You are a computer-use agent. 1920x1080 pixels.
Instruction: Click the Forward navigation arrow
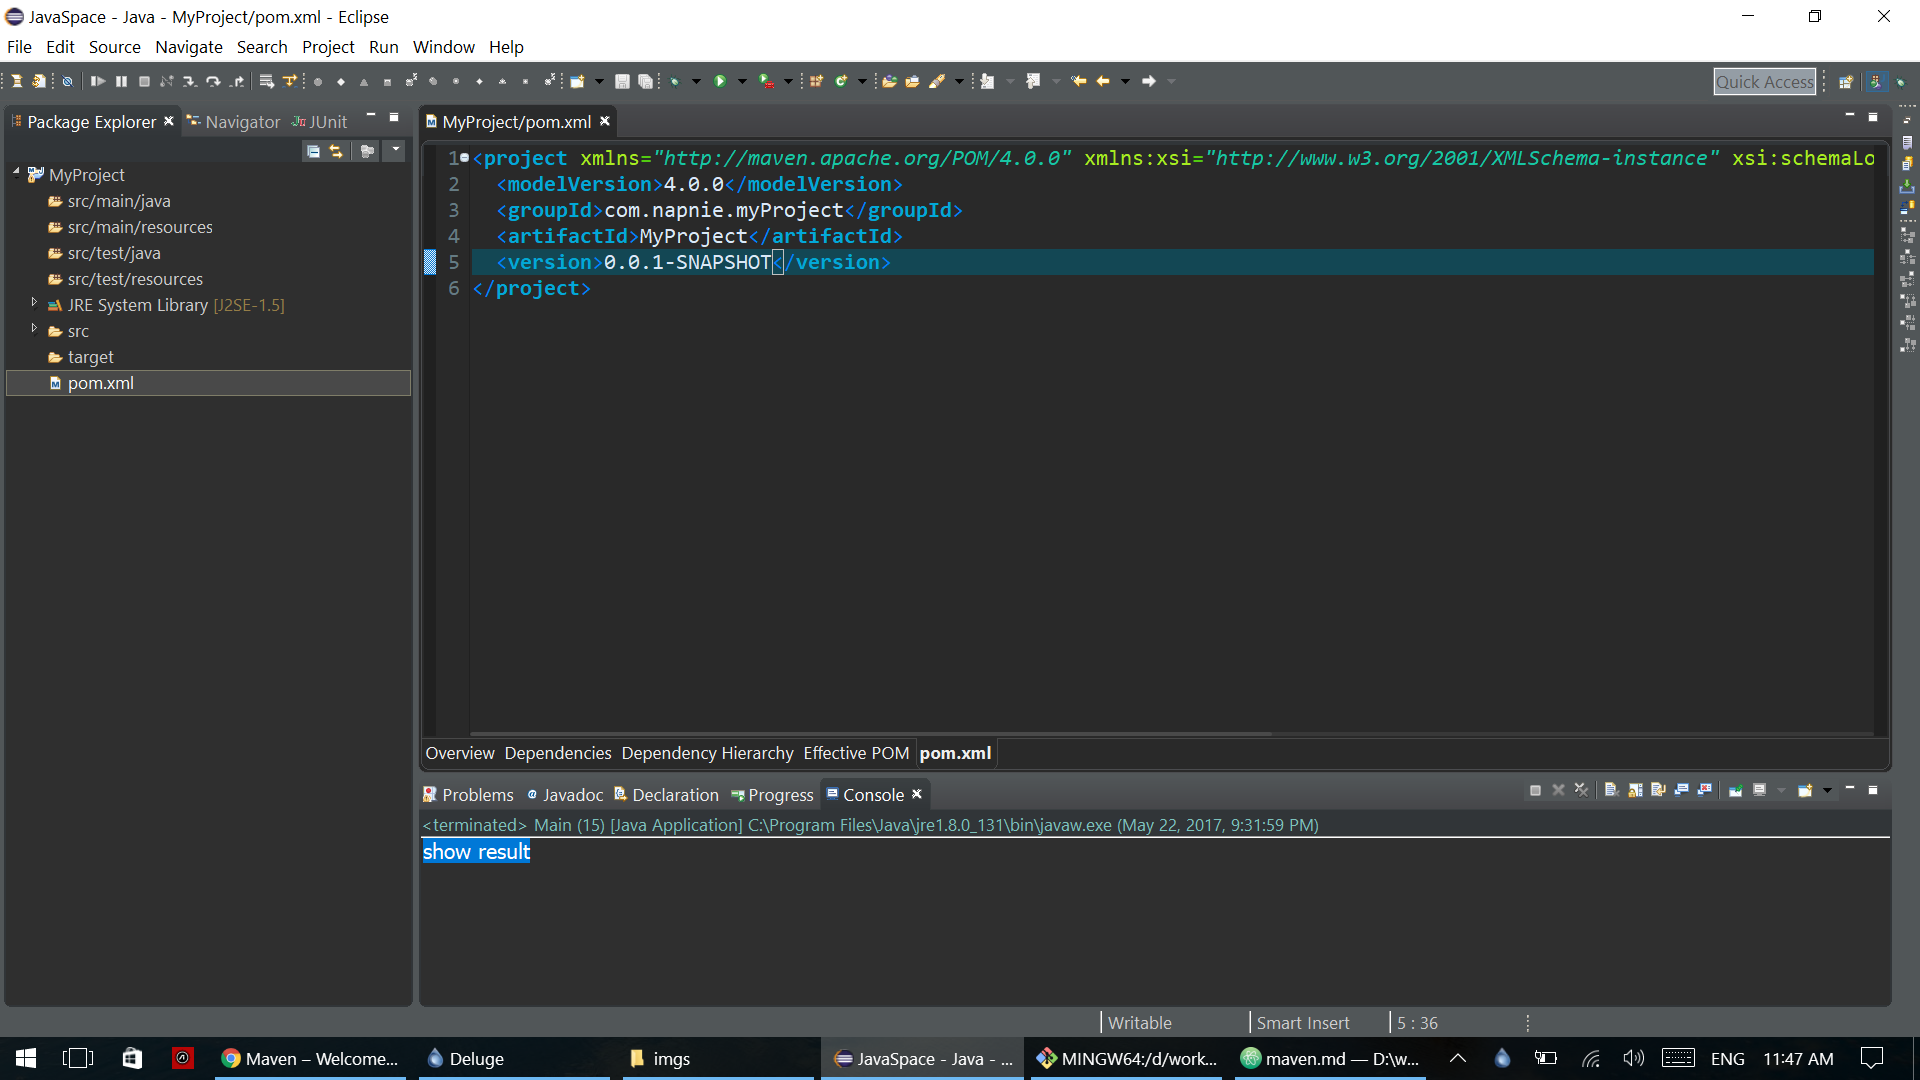point(1149,81)
